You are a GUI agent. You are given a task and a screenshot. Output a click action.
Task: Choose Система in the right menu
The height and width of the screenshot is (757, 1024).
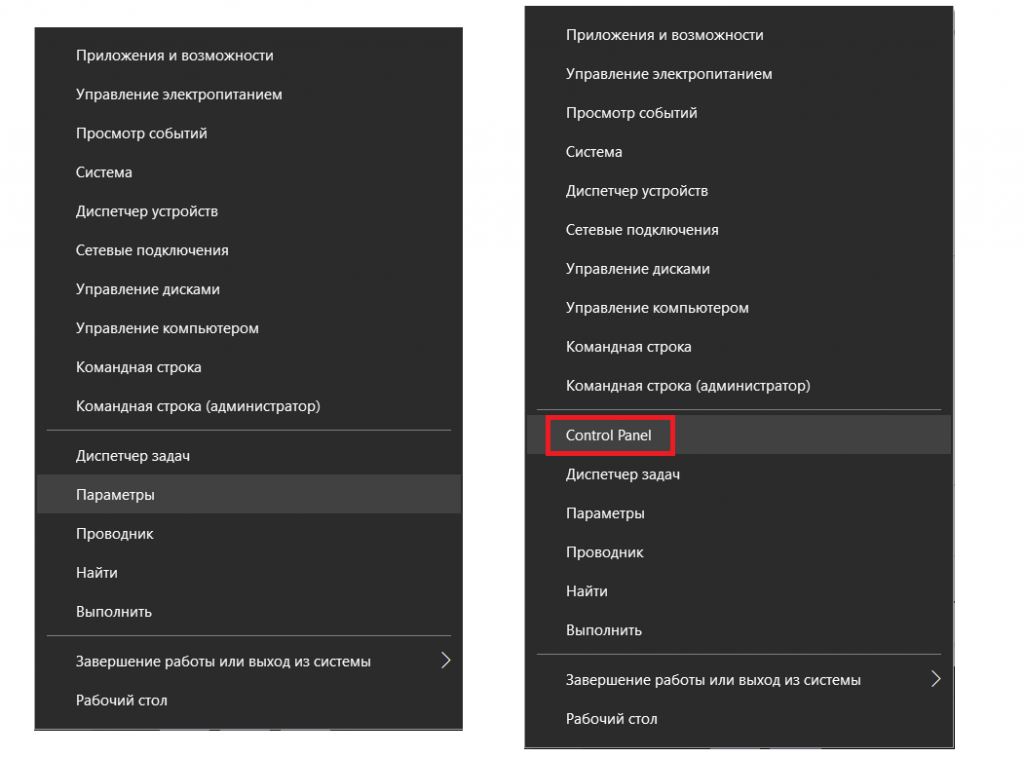(594, 152)
